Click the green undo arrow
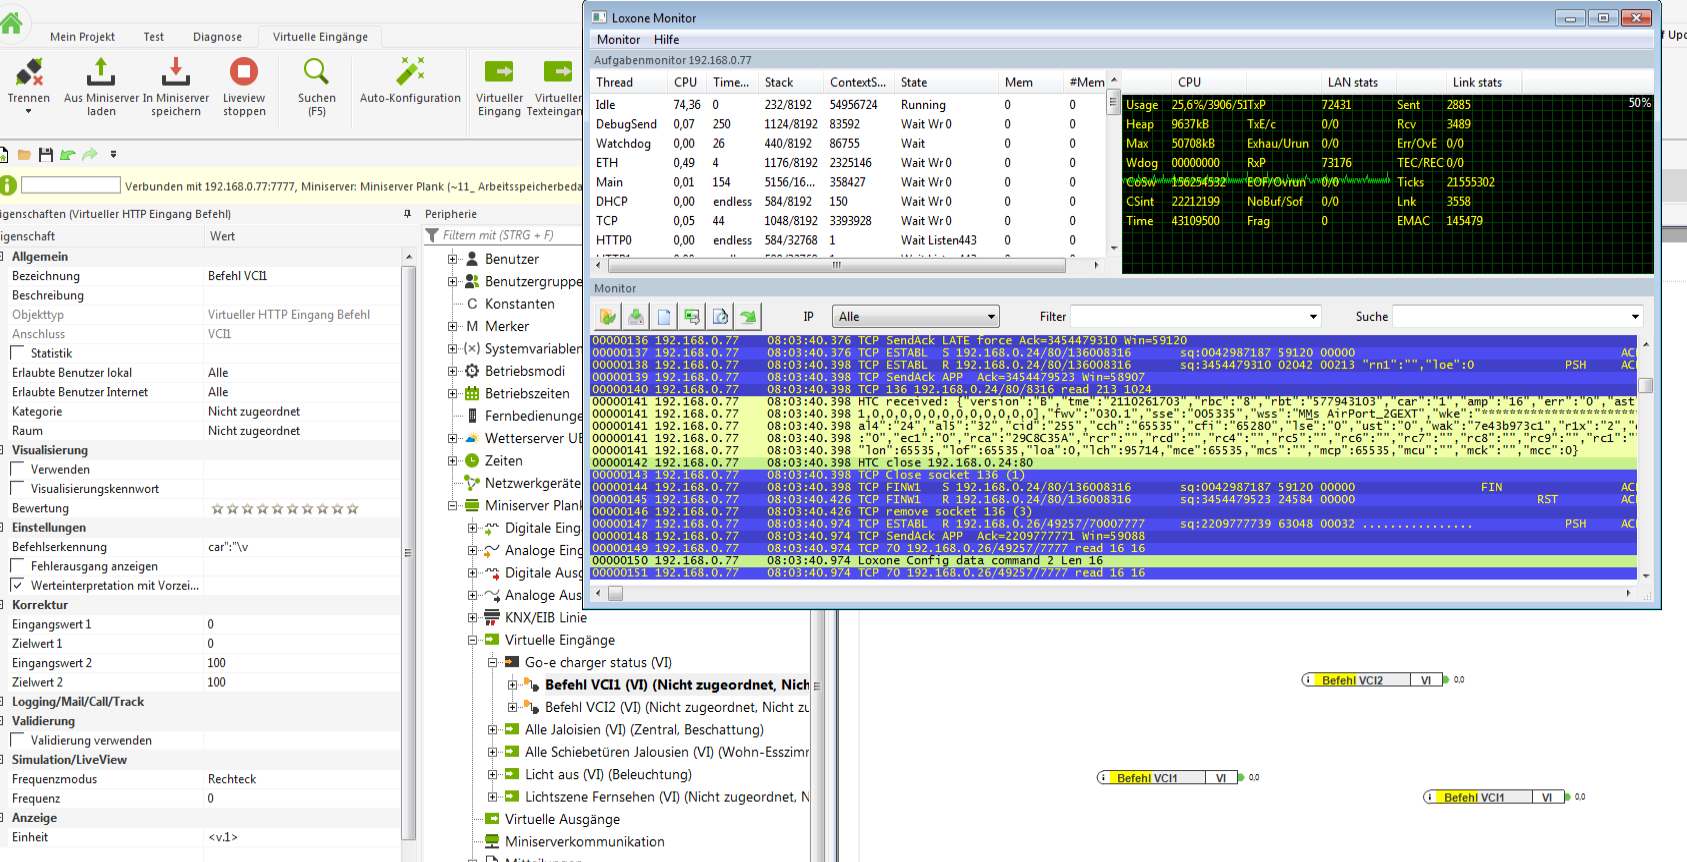 [68, 155]
